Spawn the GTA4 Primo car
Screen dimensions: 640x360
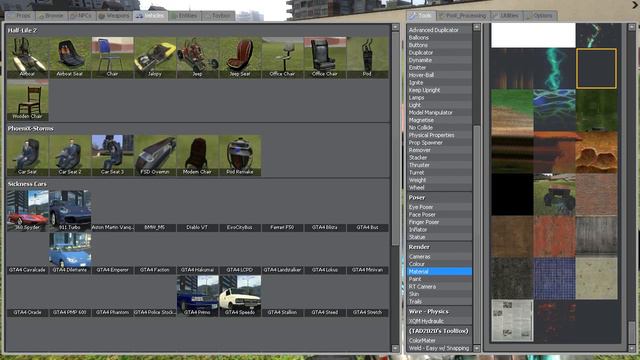(x=197, y=296)
